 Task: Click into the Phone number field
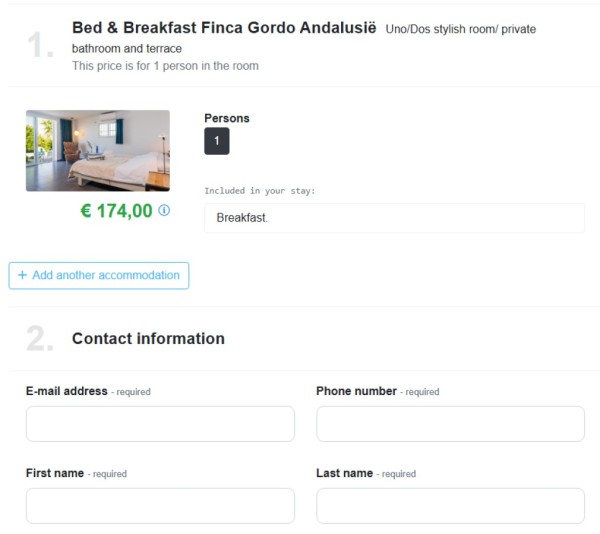(x=450, y=424)
